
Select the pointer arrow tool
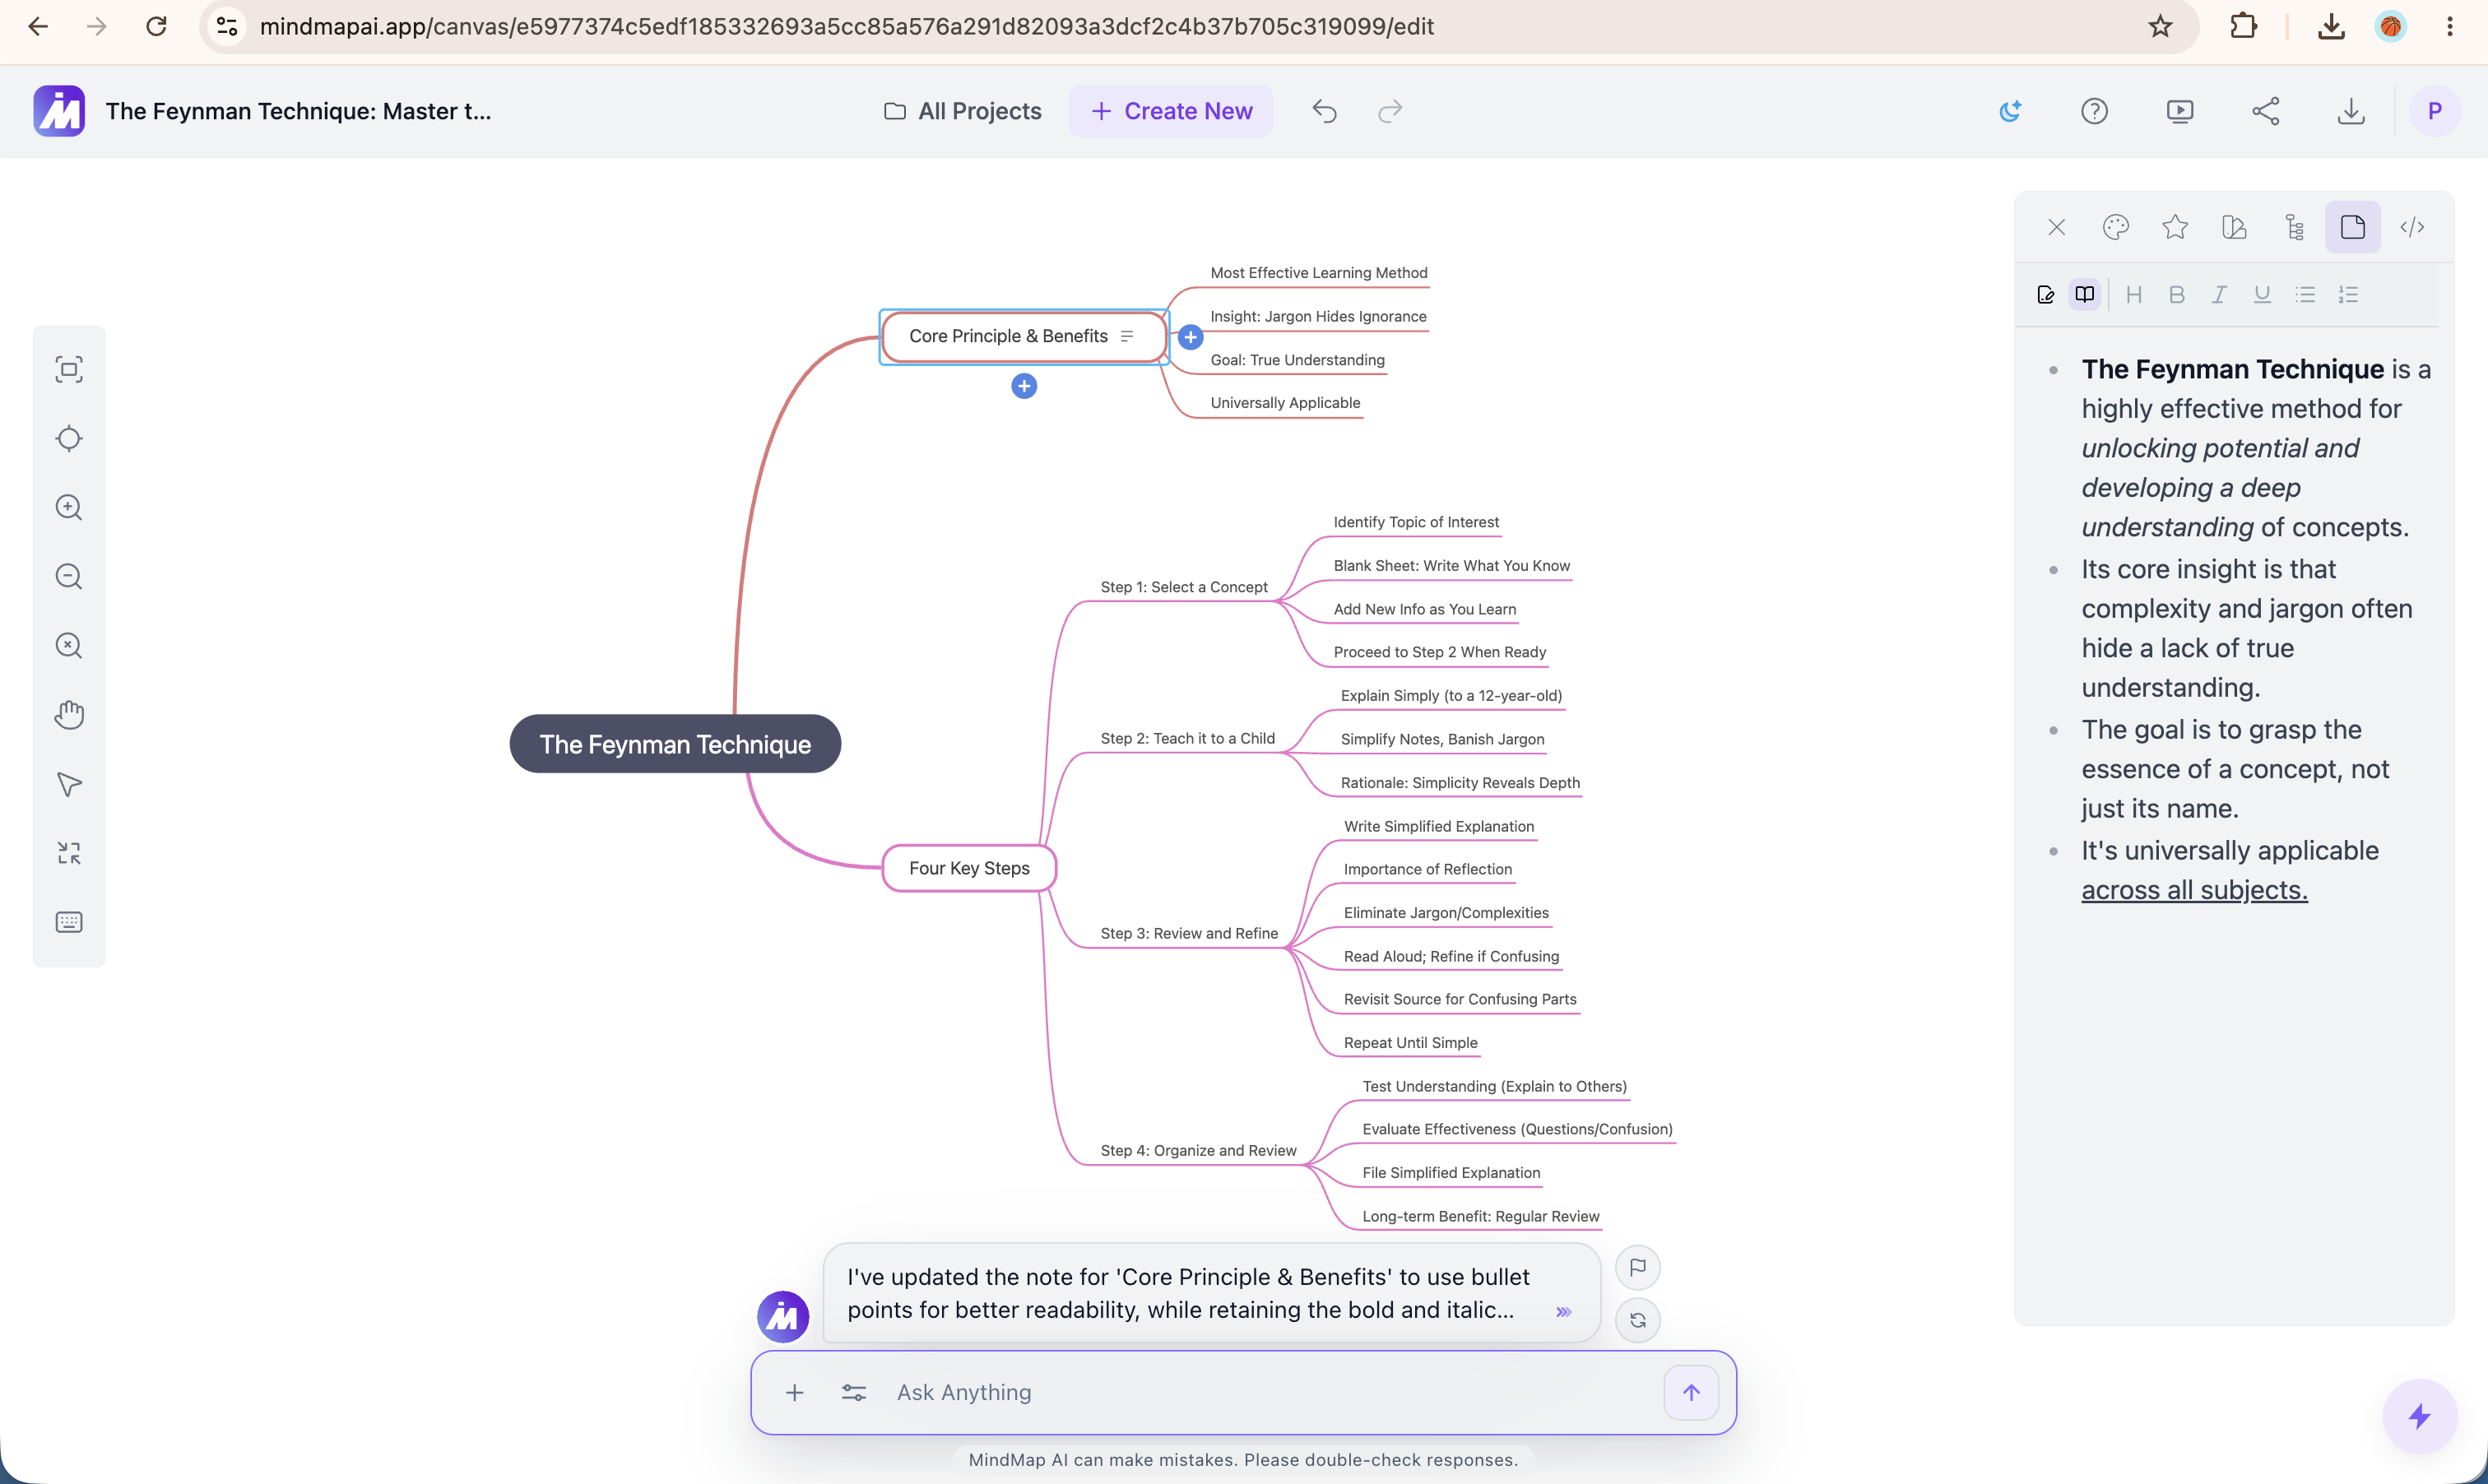[x=69, y=784]
